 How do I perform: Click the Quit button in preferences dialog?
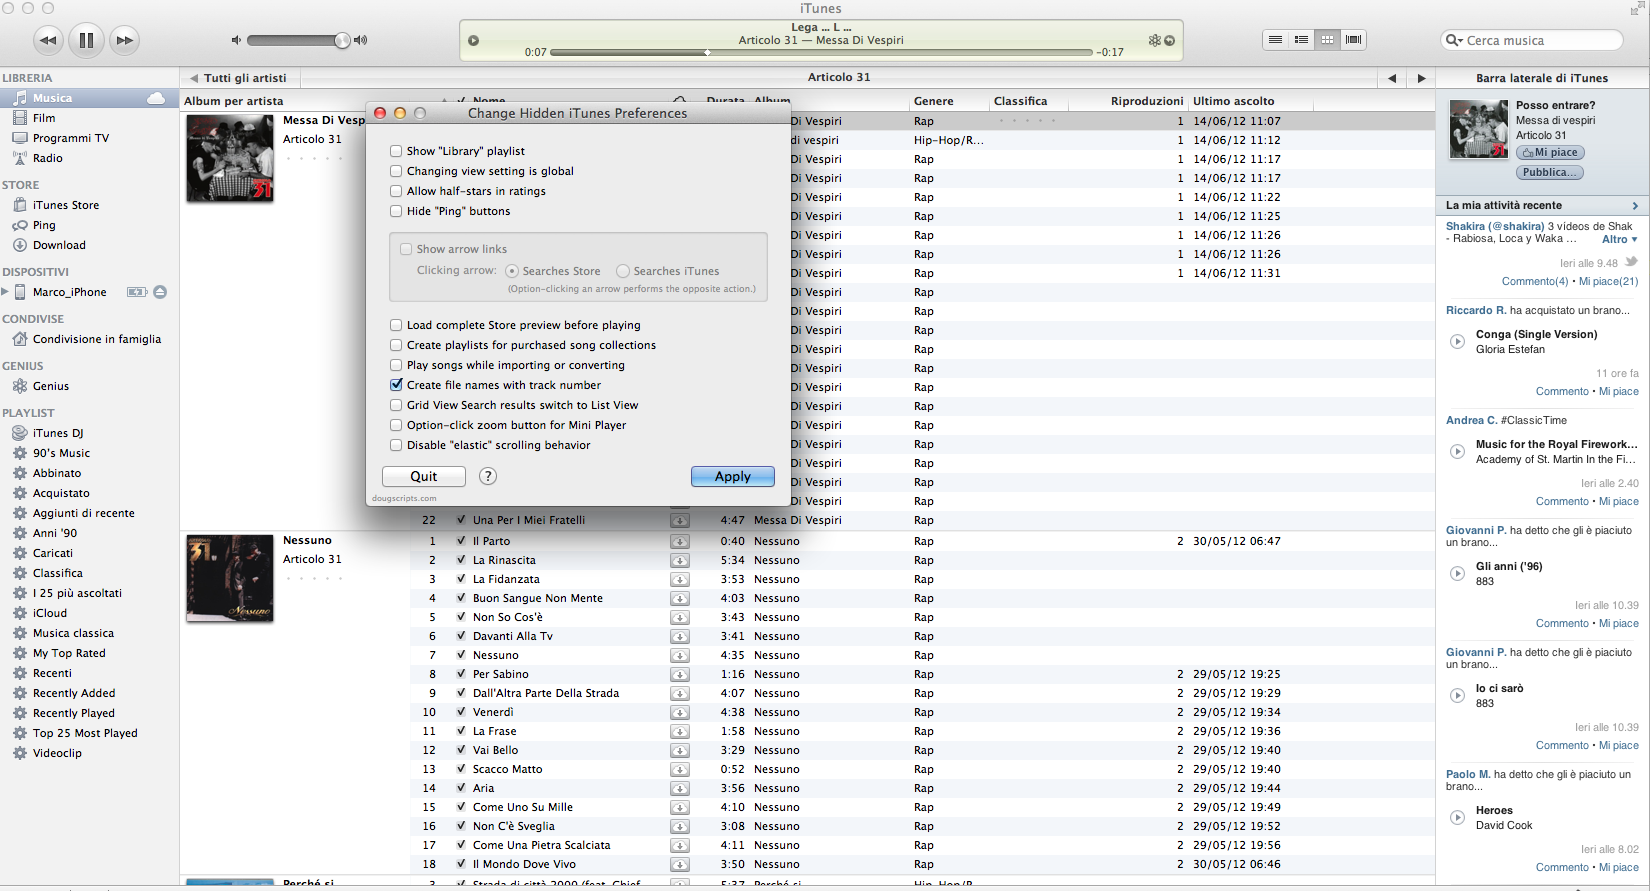(424, 476)
